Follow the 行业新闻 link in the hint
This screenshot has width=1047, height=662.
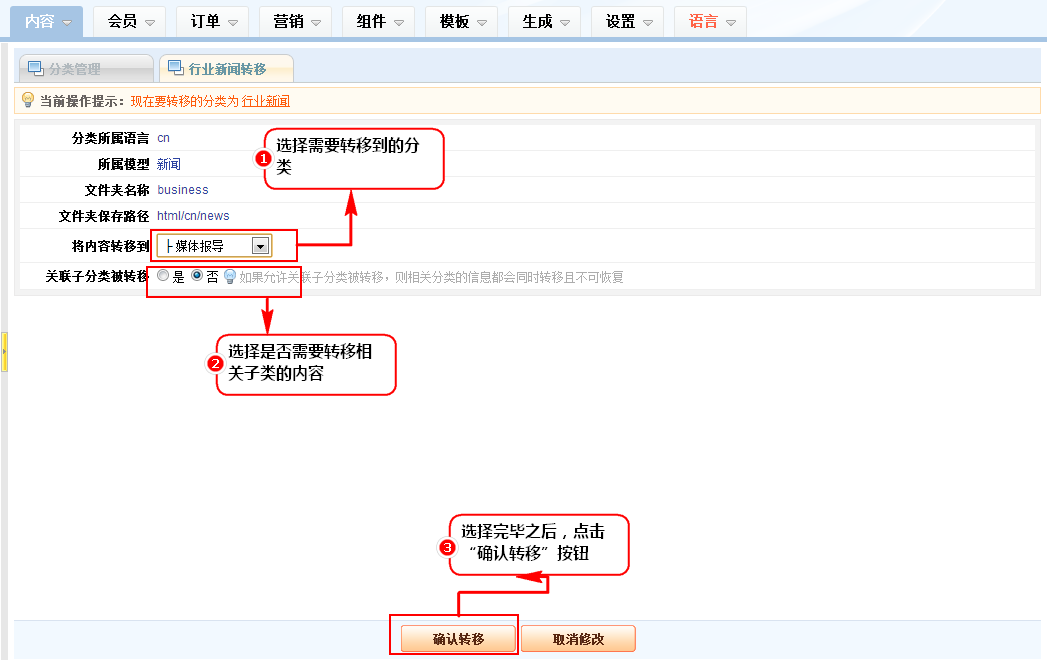[x=266, y=101]
